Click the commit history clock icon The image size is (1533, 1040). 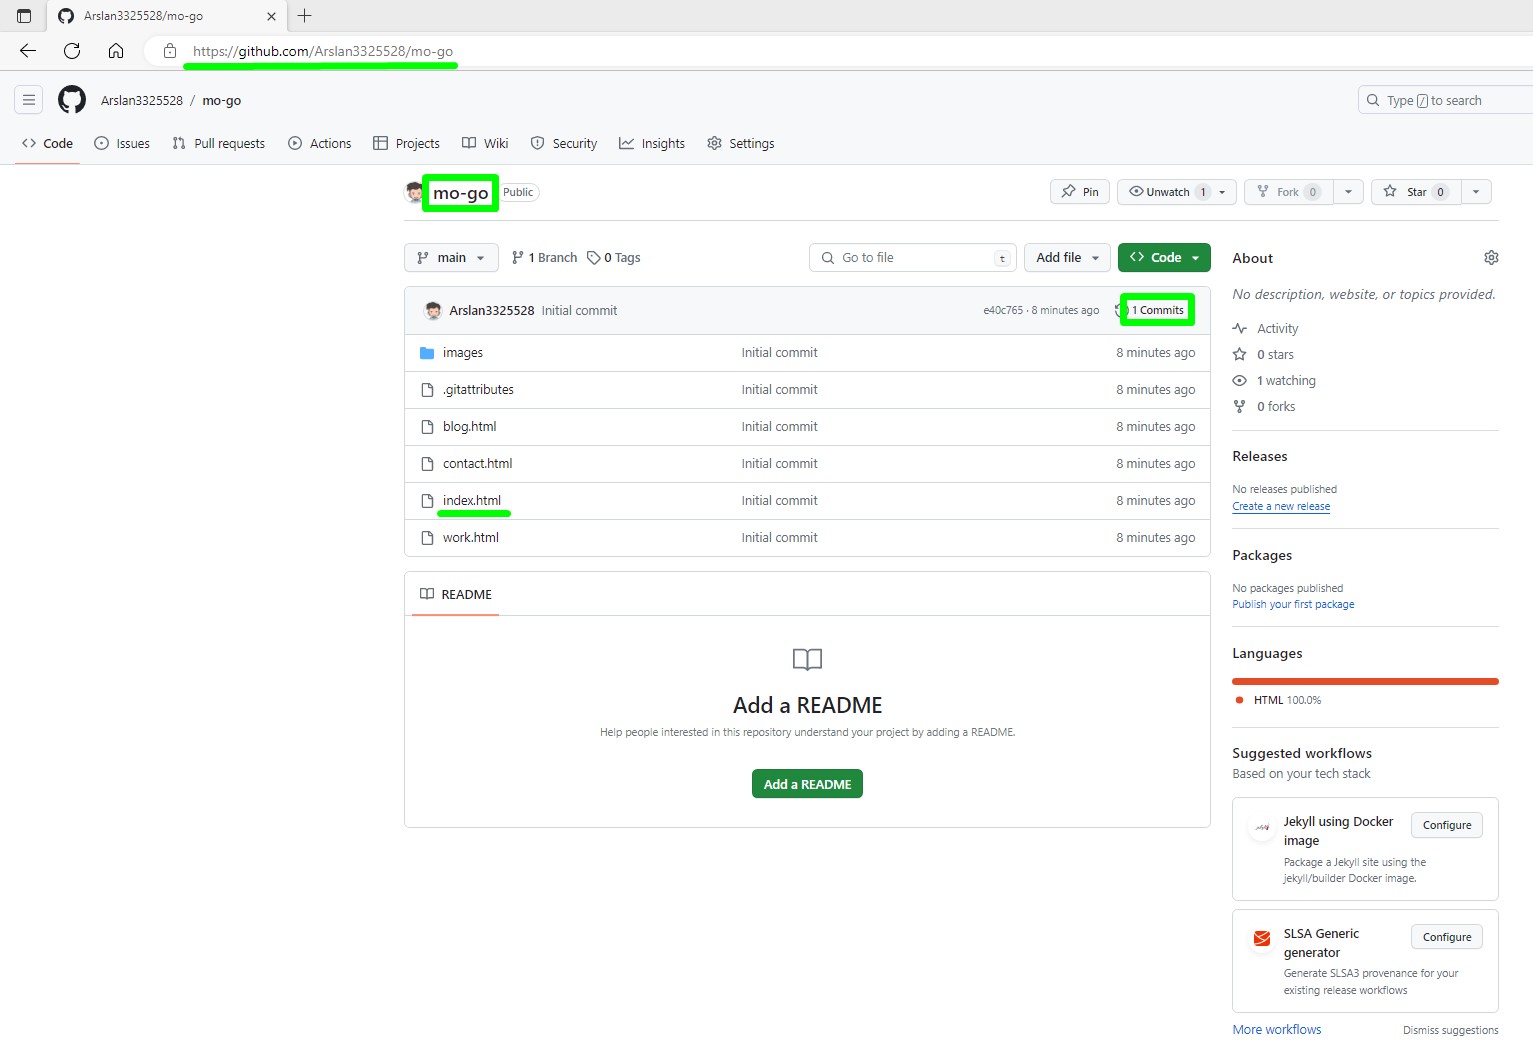1120,311
